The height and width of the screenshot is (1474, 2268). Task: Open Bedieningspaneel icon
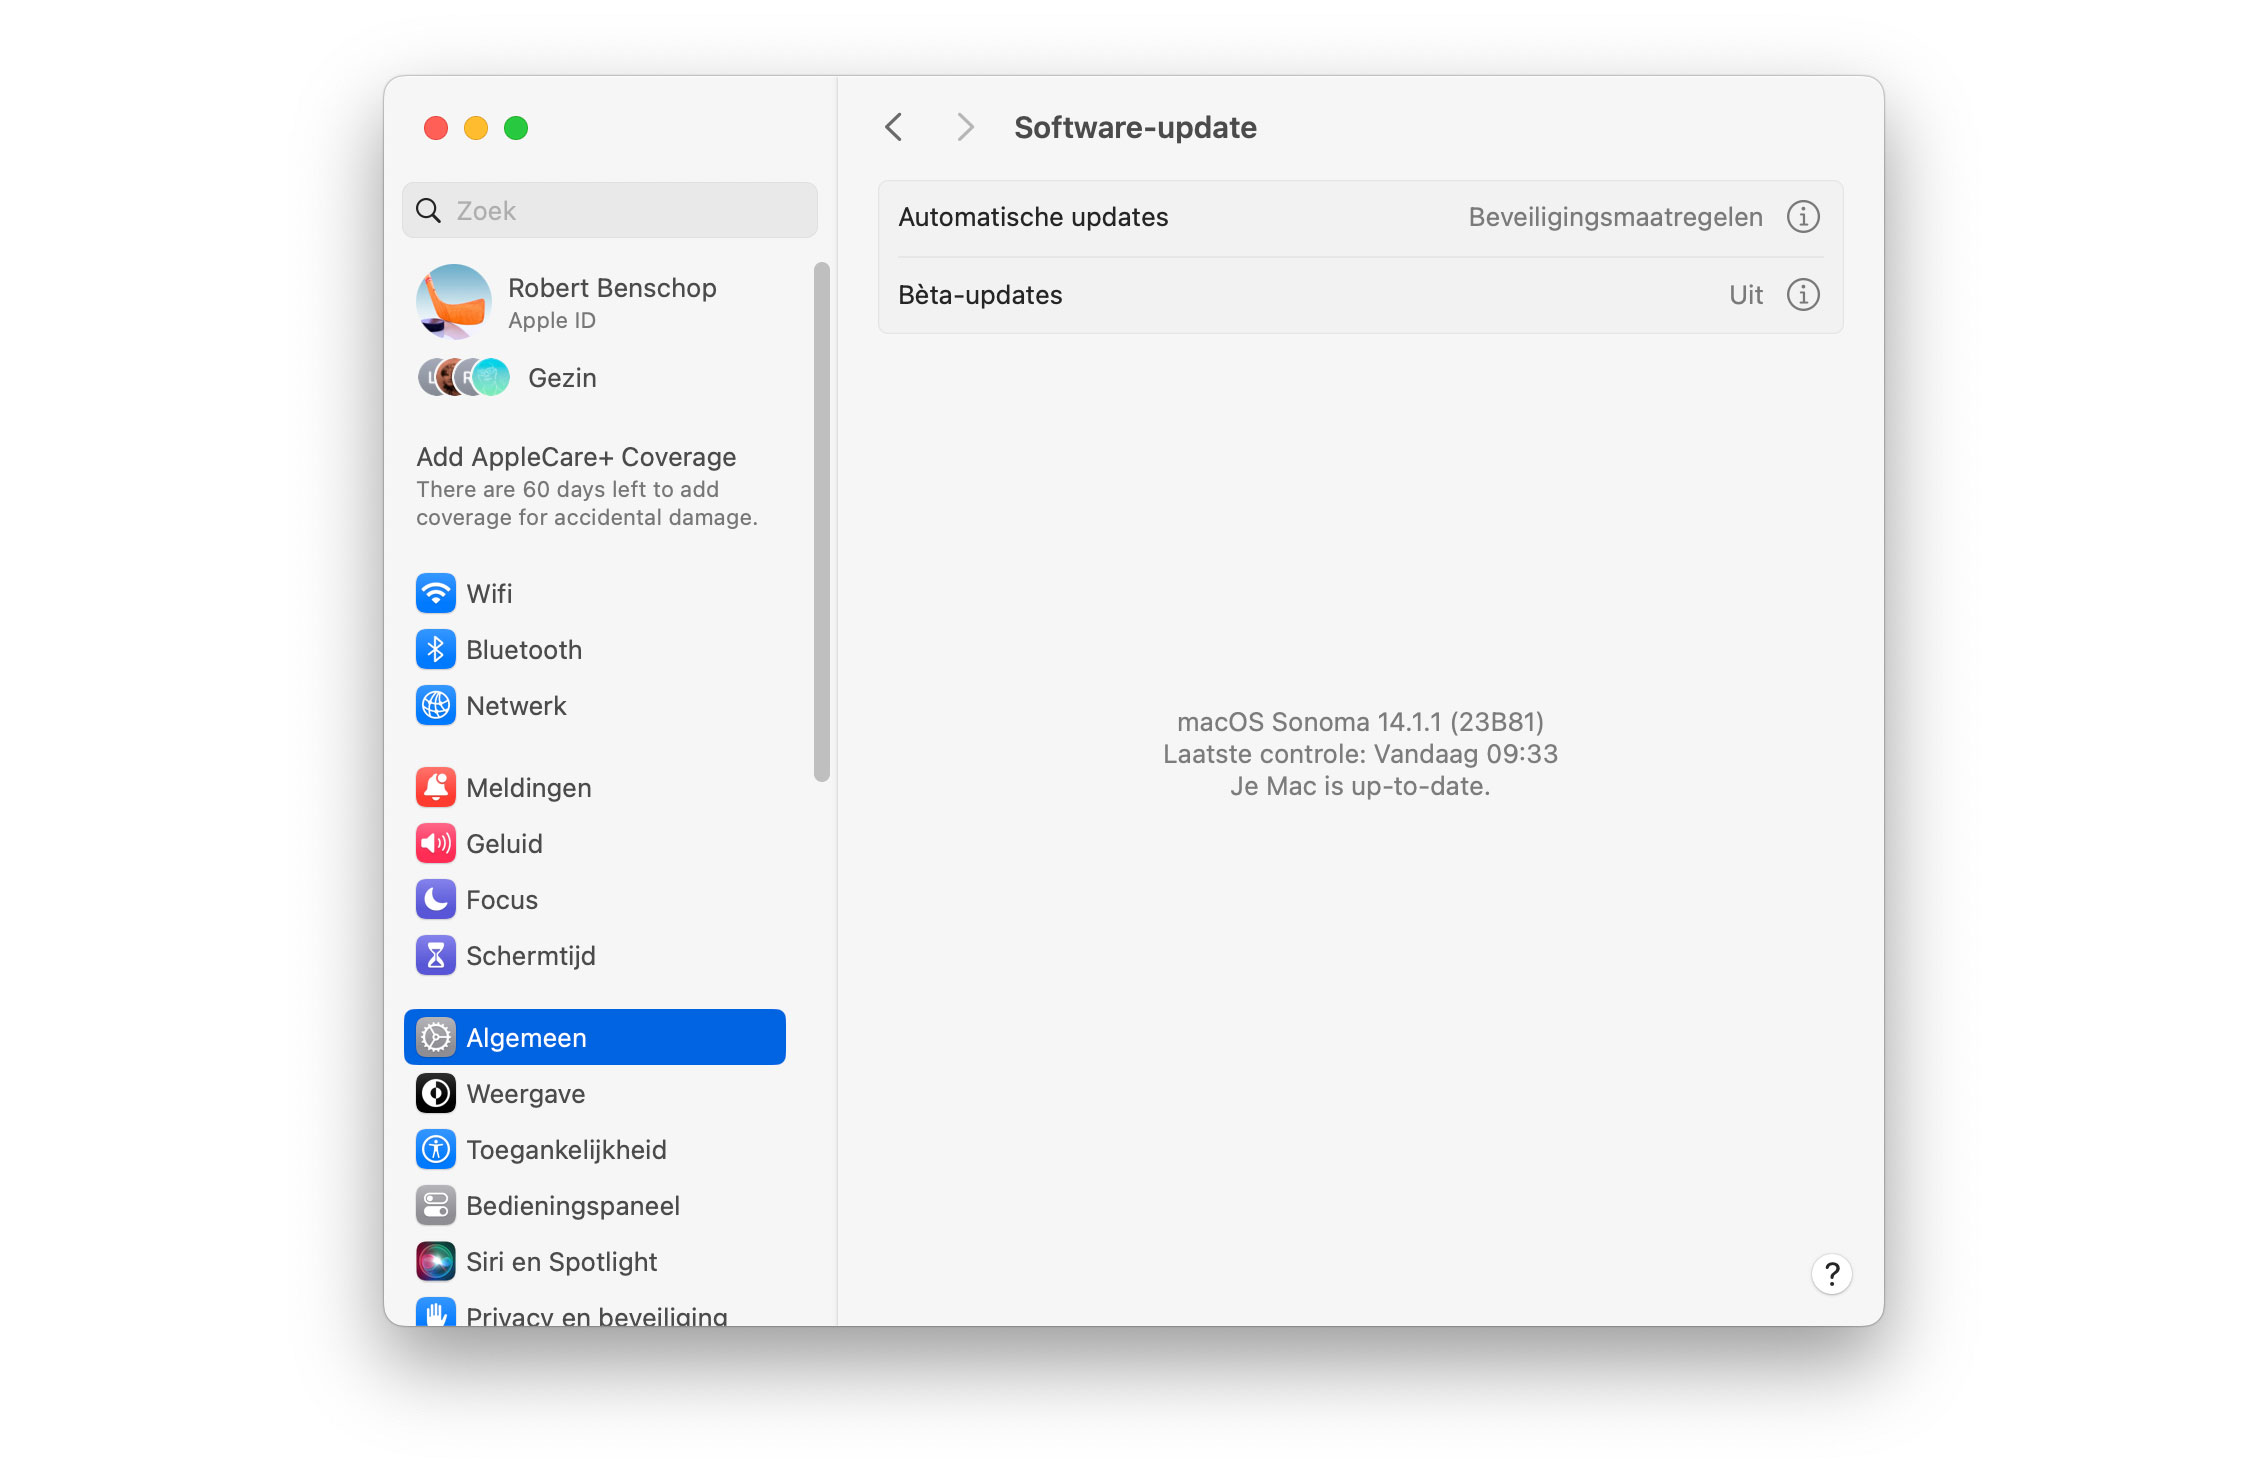point(435,1205)
